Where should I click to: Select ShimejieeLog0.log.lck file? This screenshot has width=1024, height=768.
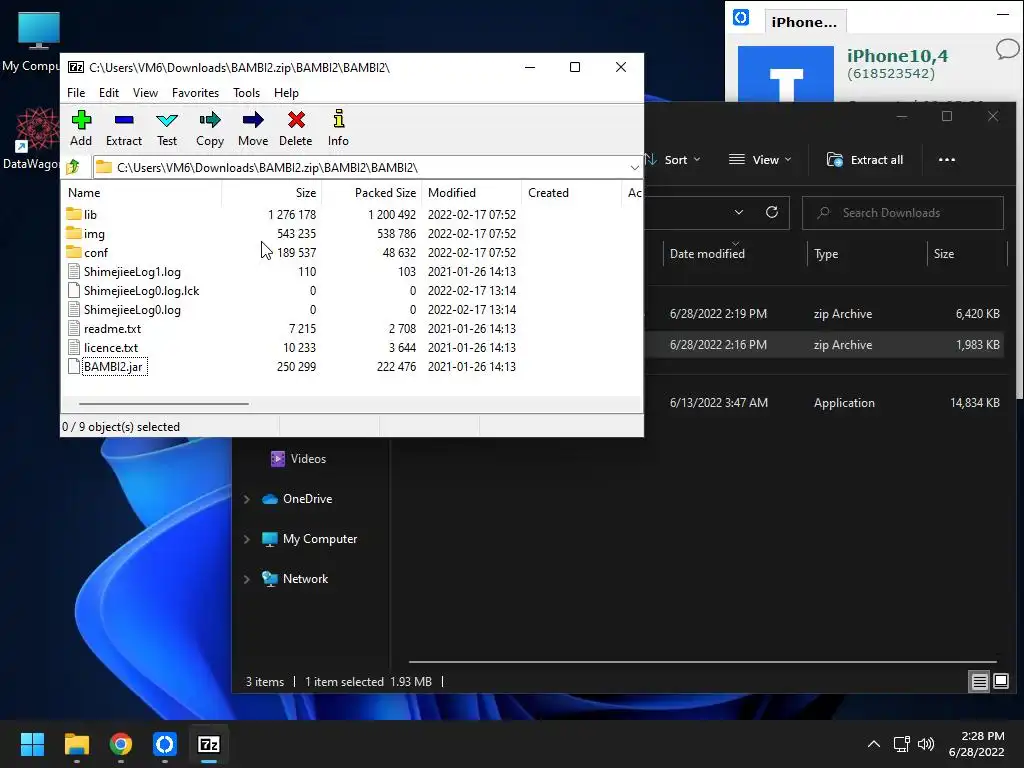(141, 291)
